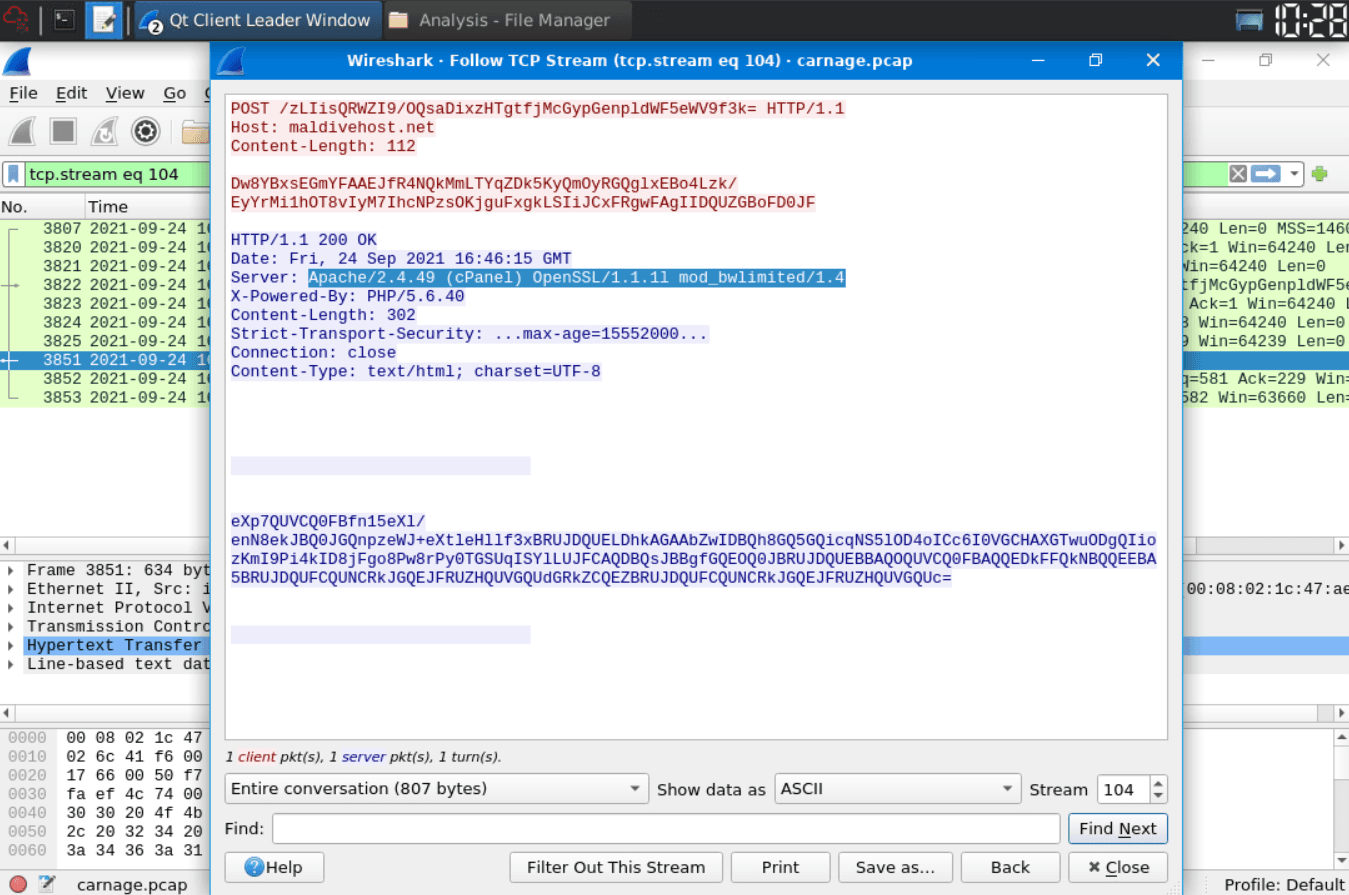The width and height of the screenshot is (1349, 895).
Task: Click the network monitor icon near the clock
Action: (x=1249, y=19)
